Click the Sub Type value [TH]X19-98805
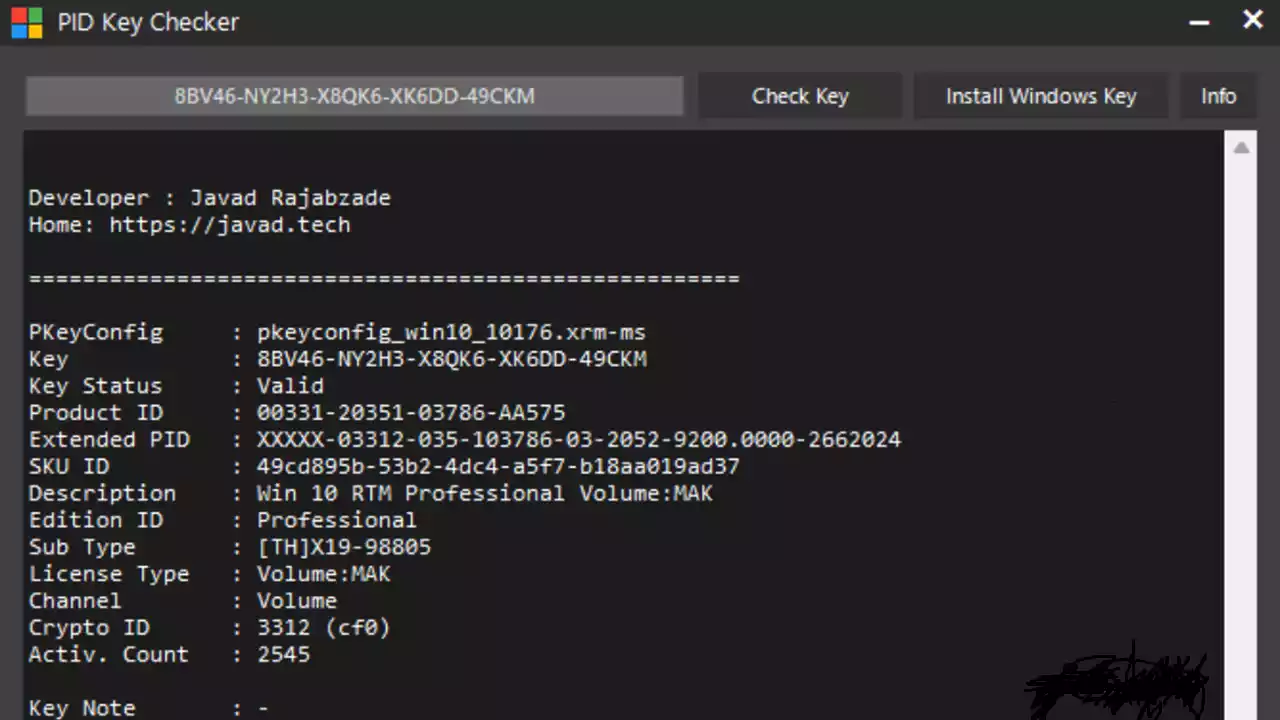Viewport: 1280px width, 720px height. [344, 547]
